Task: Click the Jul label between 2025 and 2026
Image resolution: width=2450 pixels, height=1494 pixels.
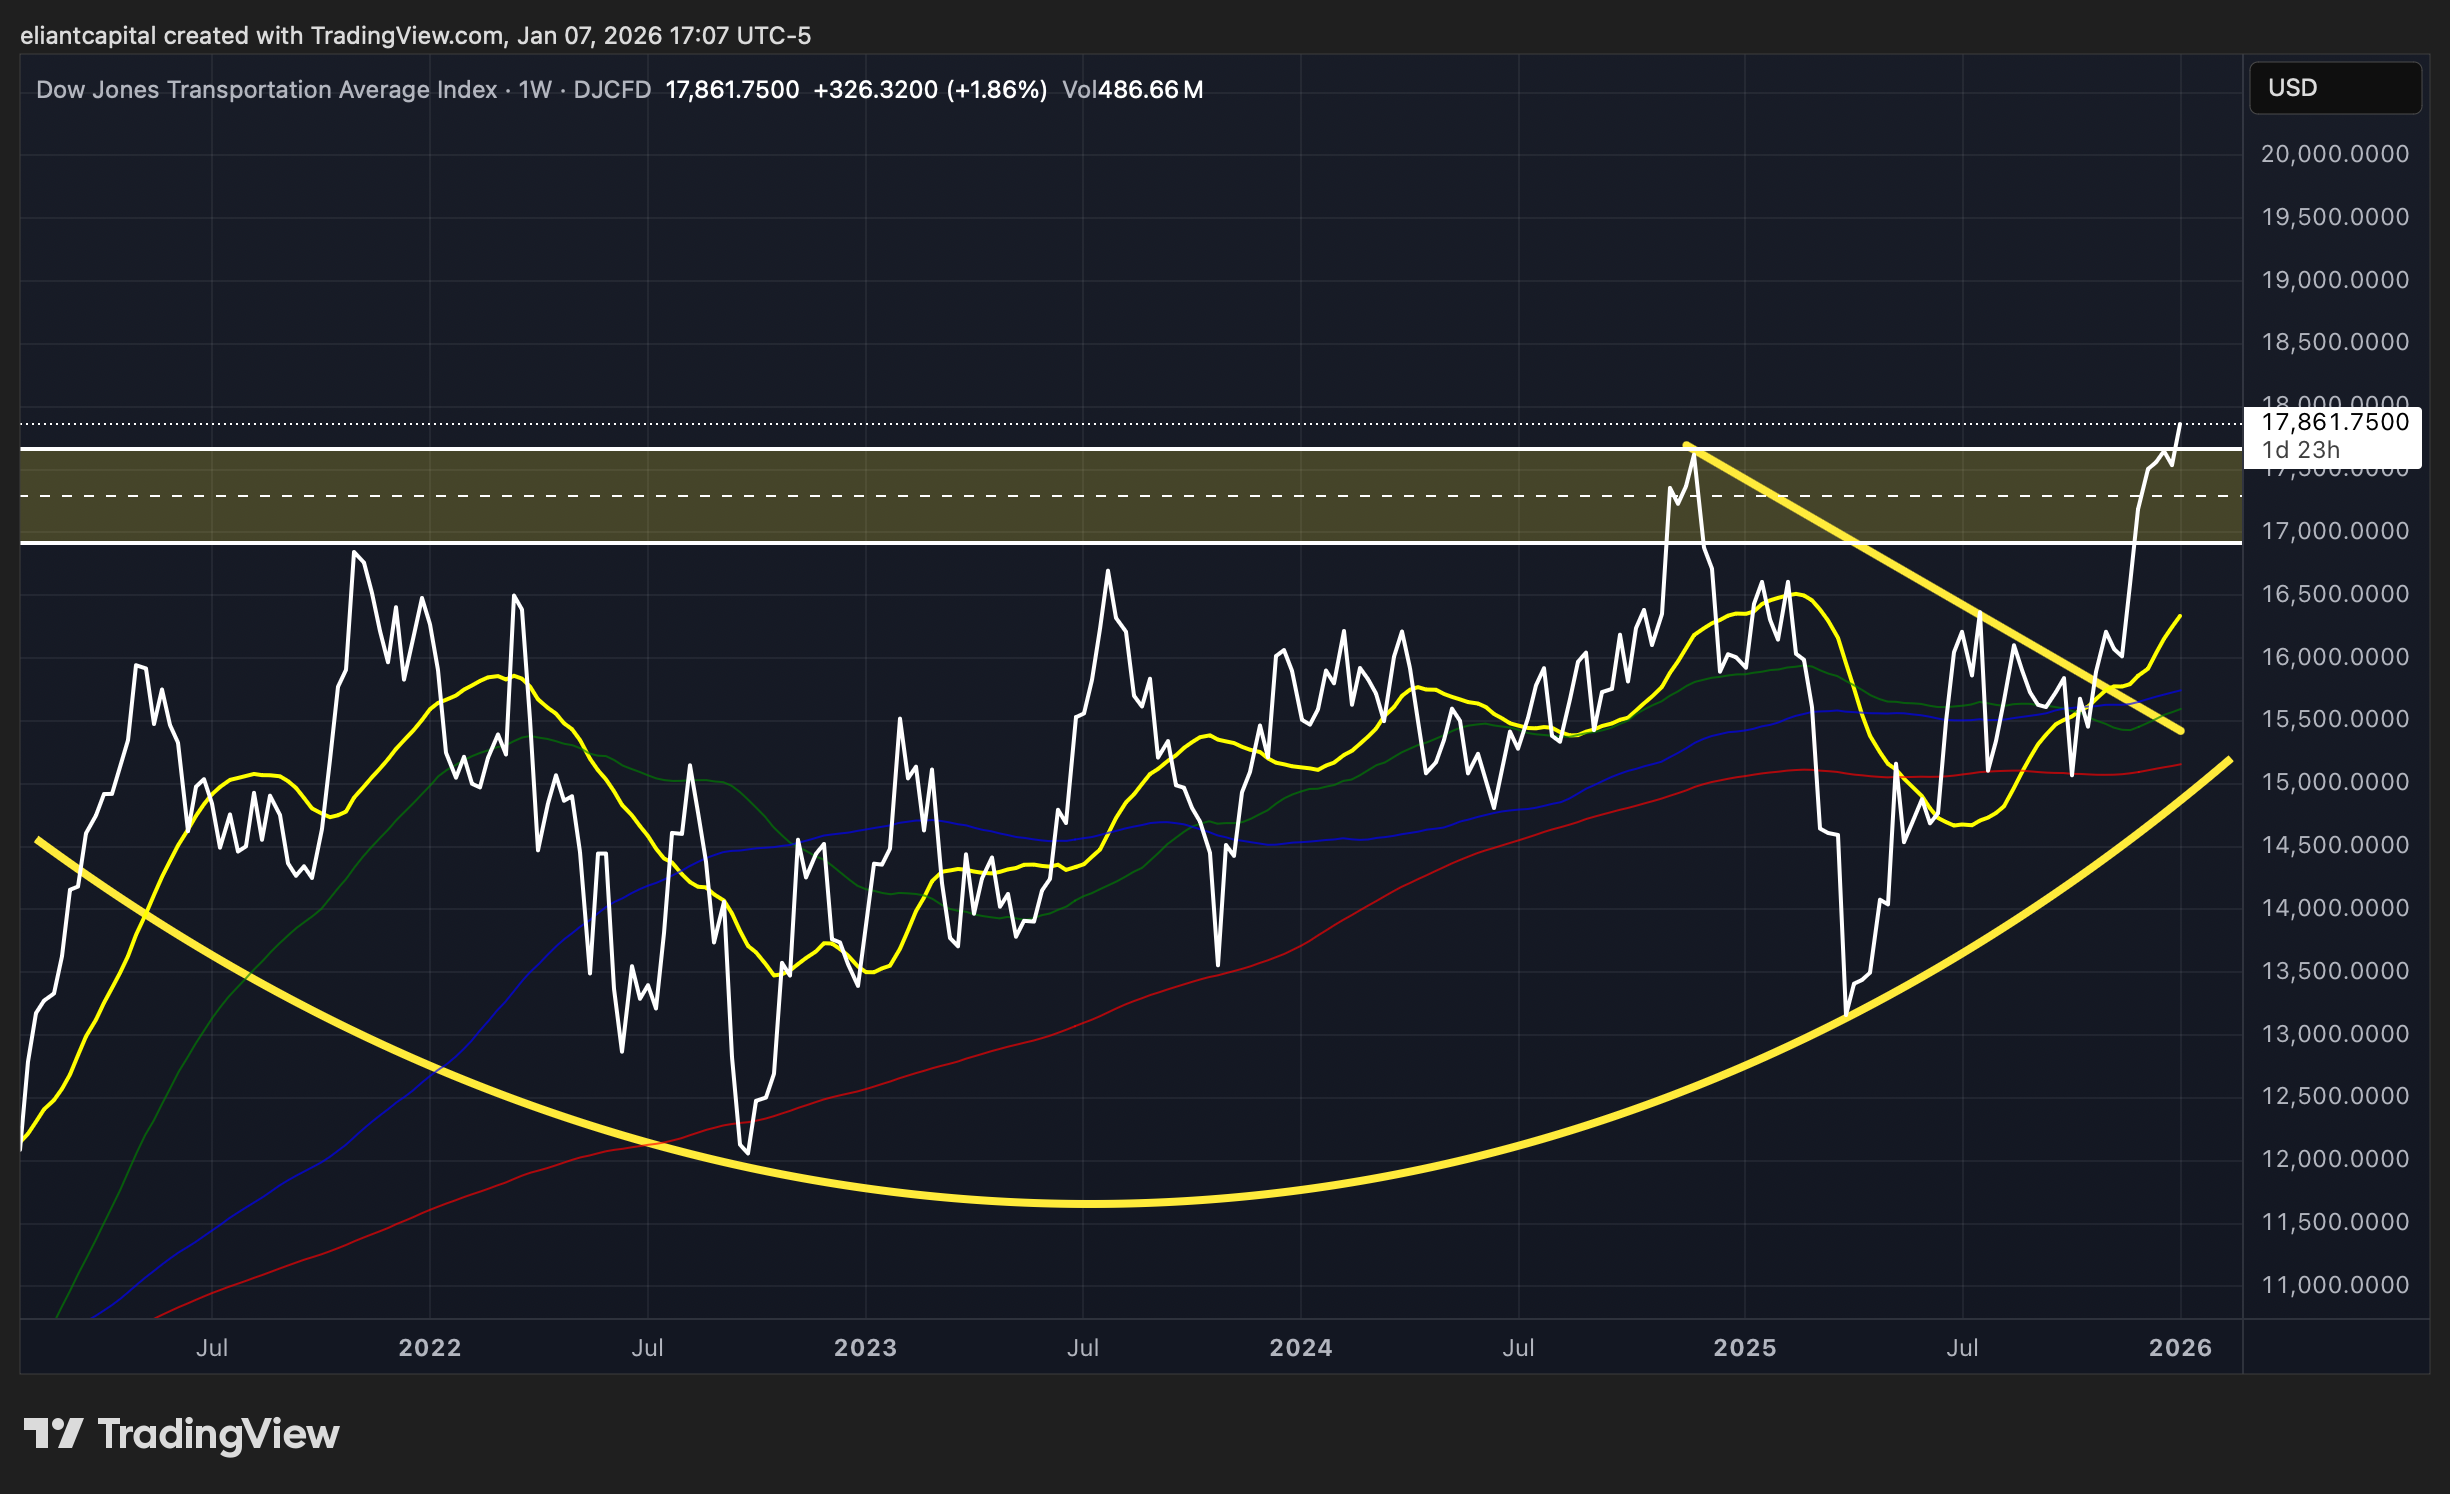Action: 1962,1347
